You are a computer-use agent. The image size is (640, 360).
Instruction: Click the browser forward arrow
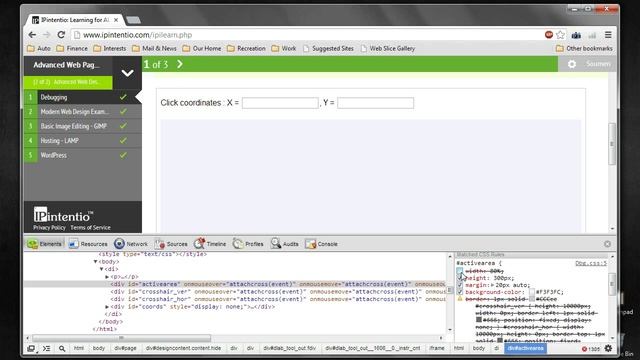[47, 35]
